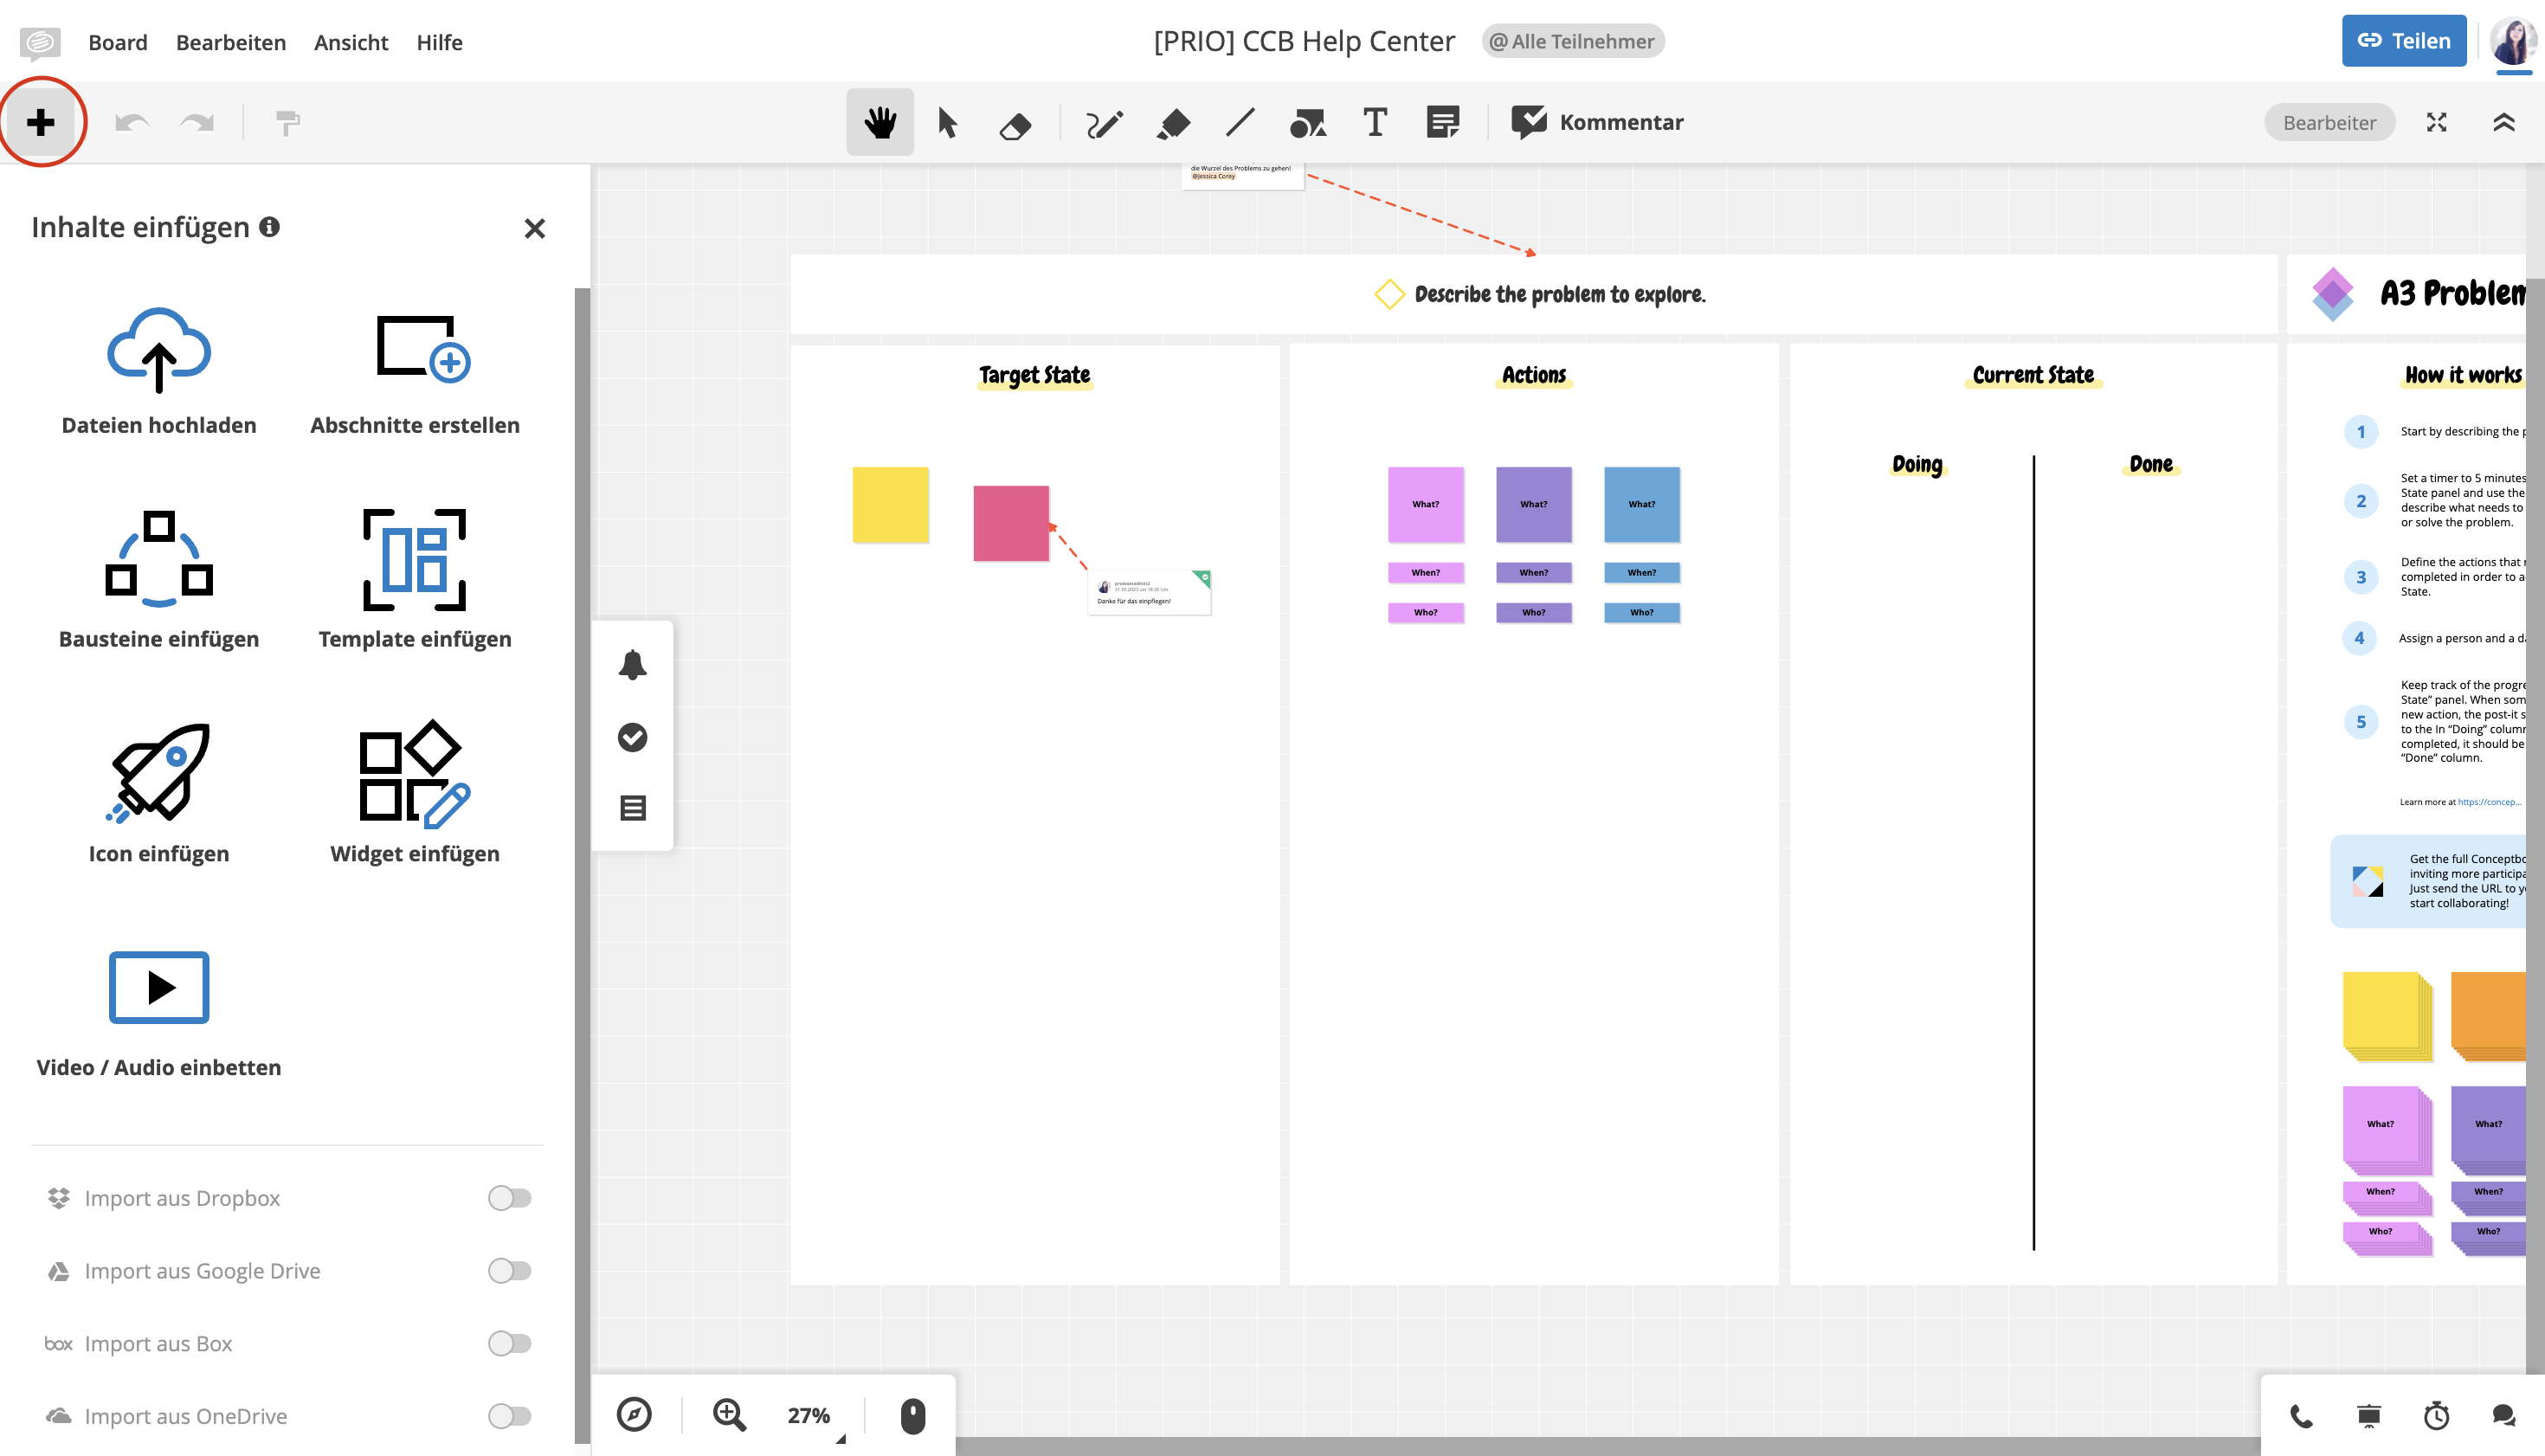
Task: Click Video / Audio einbetten
Action: [x=159, y=1014]
